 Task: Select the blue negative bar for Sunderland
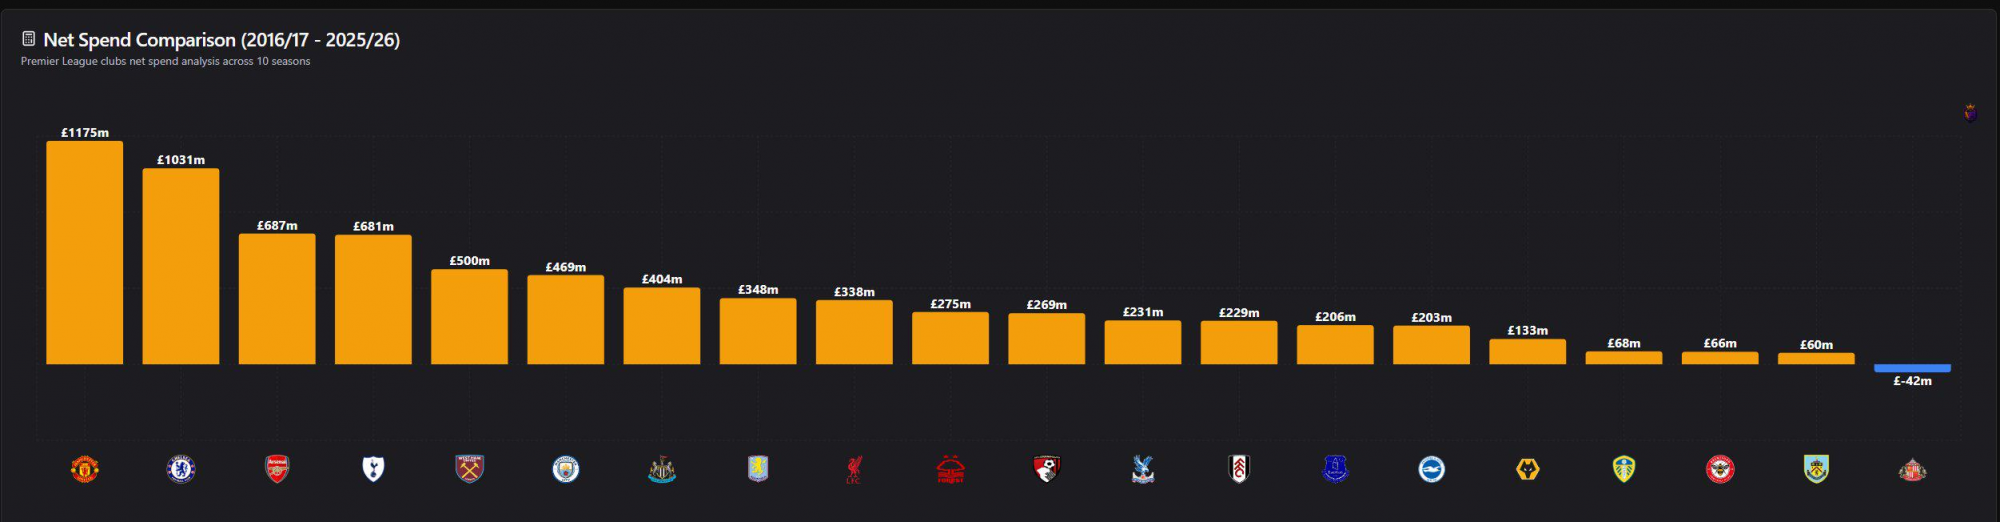coord(1913,368)
